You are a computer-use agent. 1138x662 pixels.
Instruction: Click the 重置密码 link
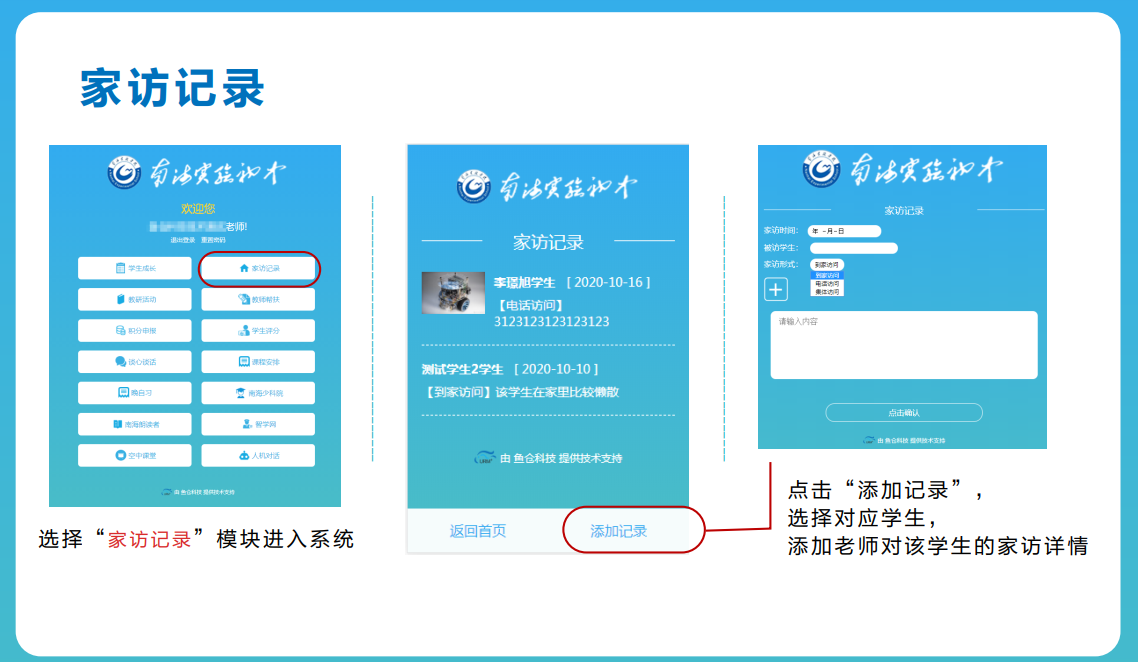click(x=213, y=240)
